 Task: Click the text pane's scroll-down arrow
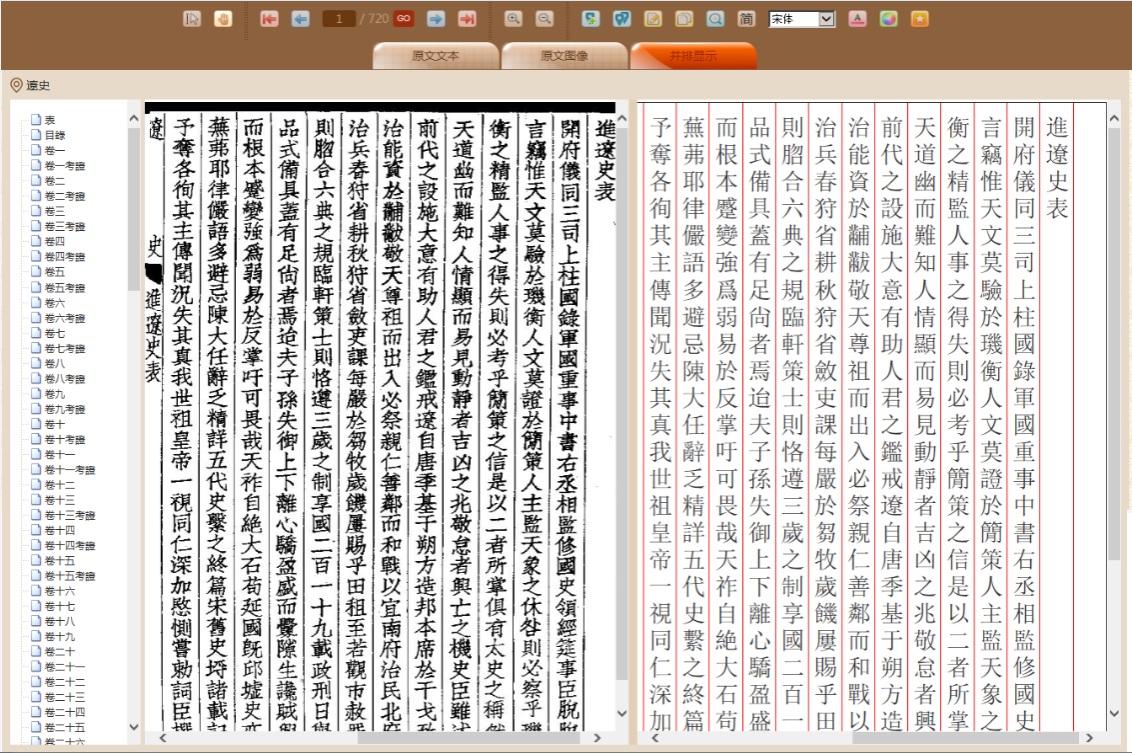(1114, 715)
